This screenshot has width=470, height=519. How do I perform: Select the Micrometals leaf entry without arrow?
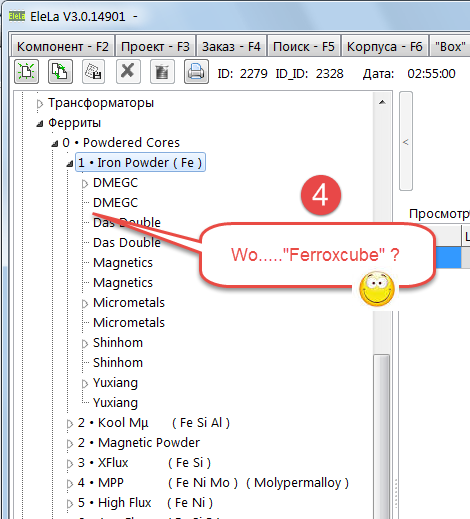(129, 323)
